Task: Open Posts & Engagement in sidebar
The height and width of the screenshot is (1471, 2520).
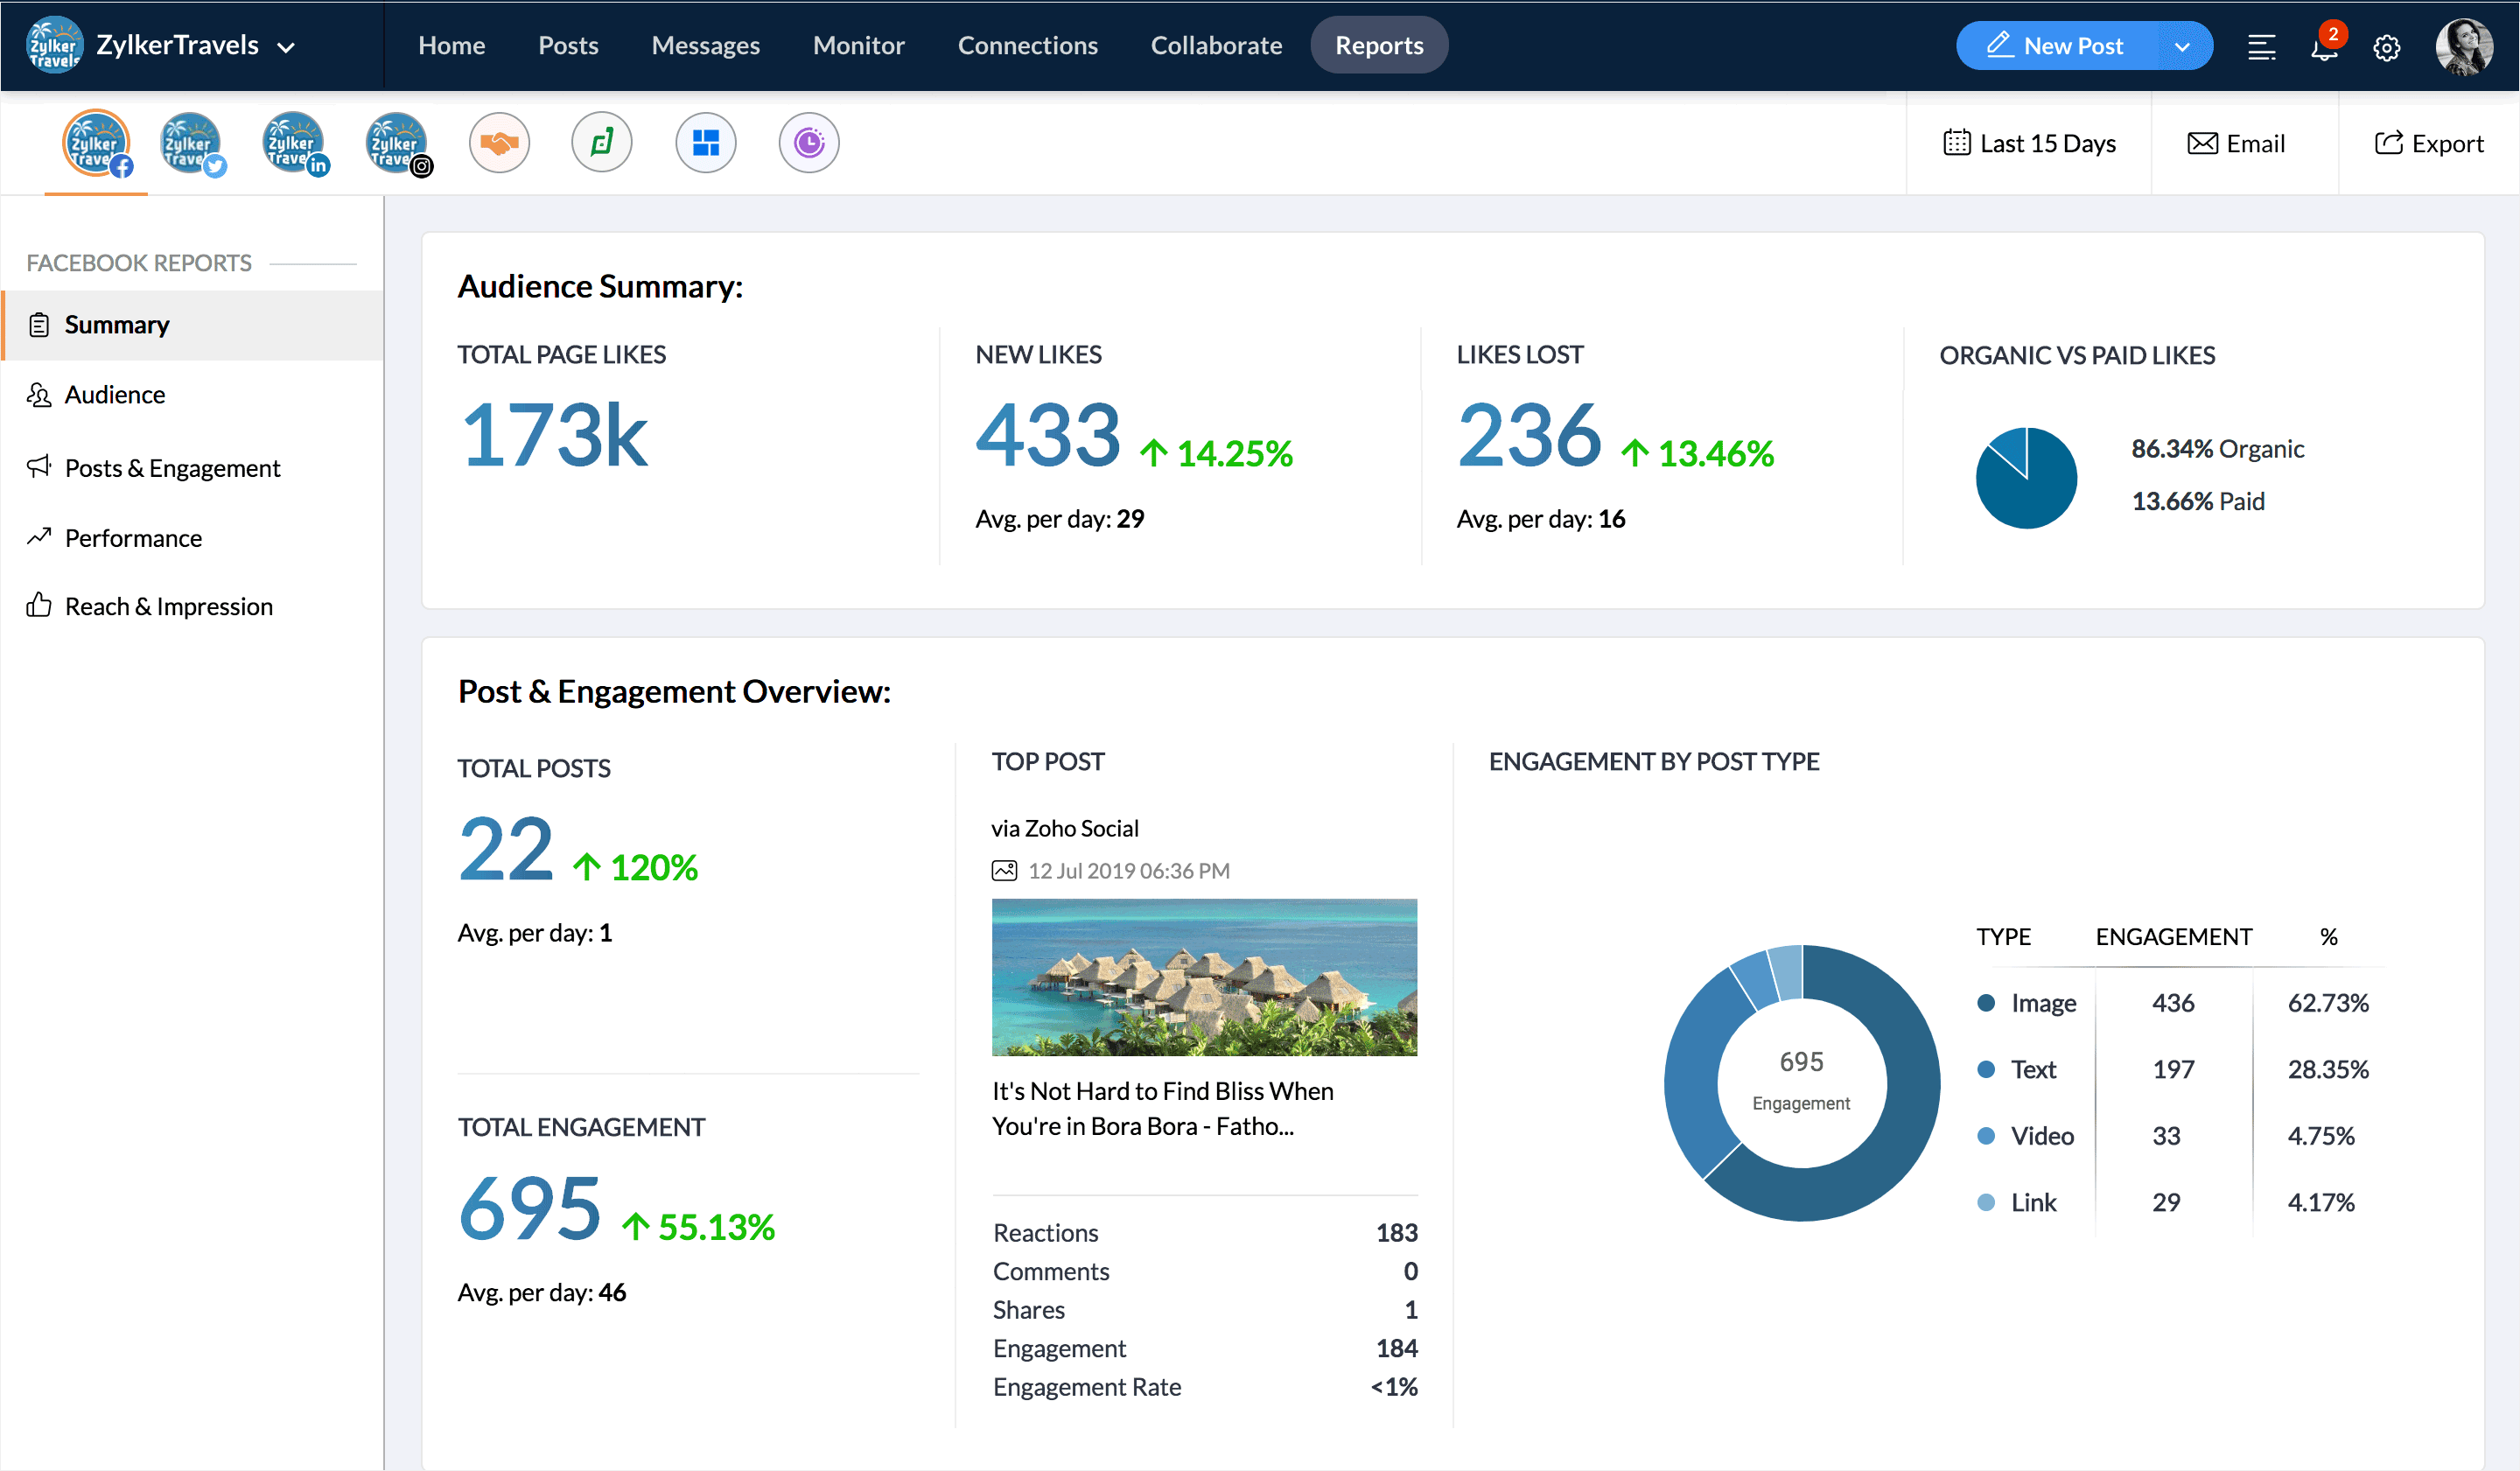Action: coord(172,468)
